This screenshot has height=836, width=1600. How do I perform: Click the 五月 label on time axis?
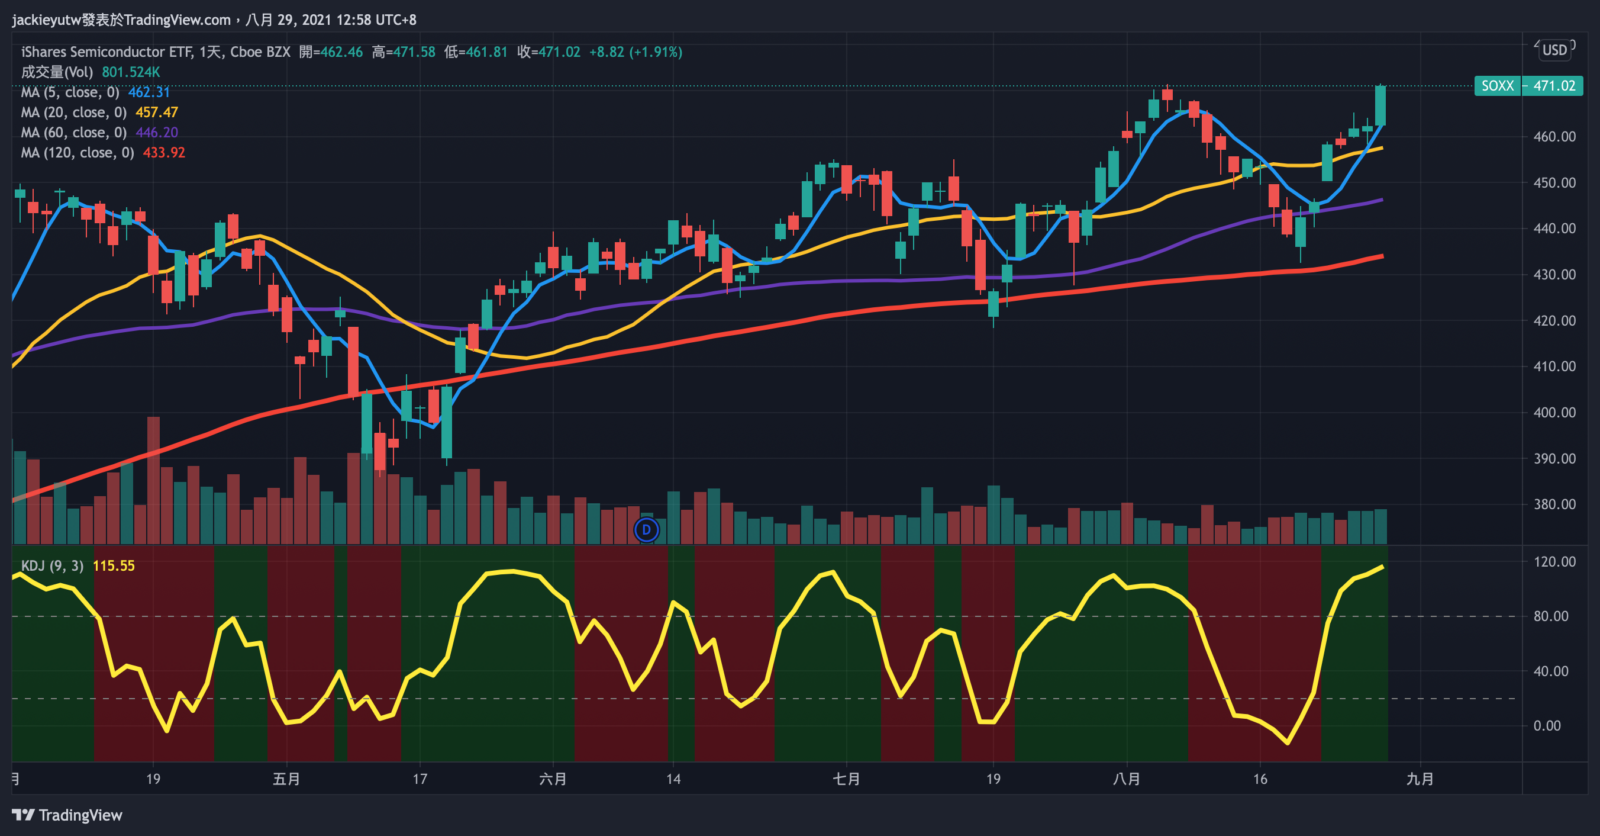coord(287,779)
